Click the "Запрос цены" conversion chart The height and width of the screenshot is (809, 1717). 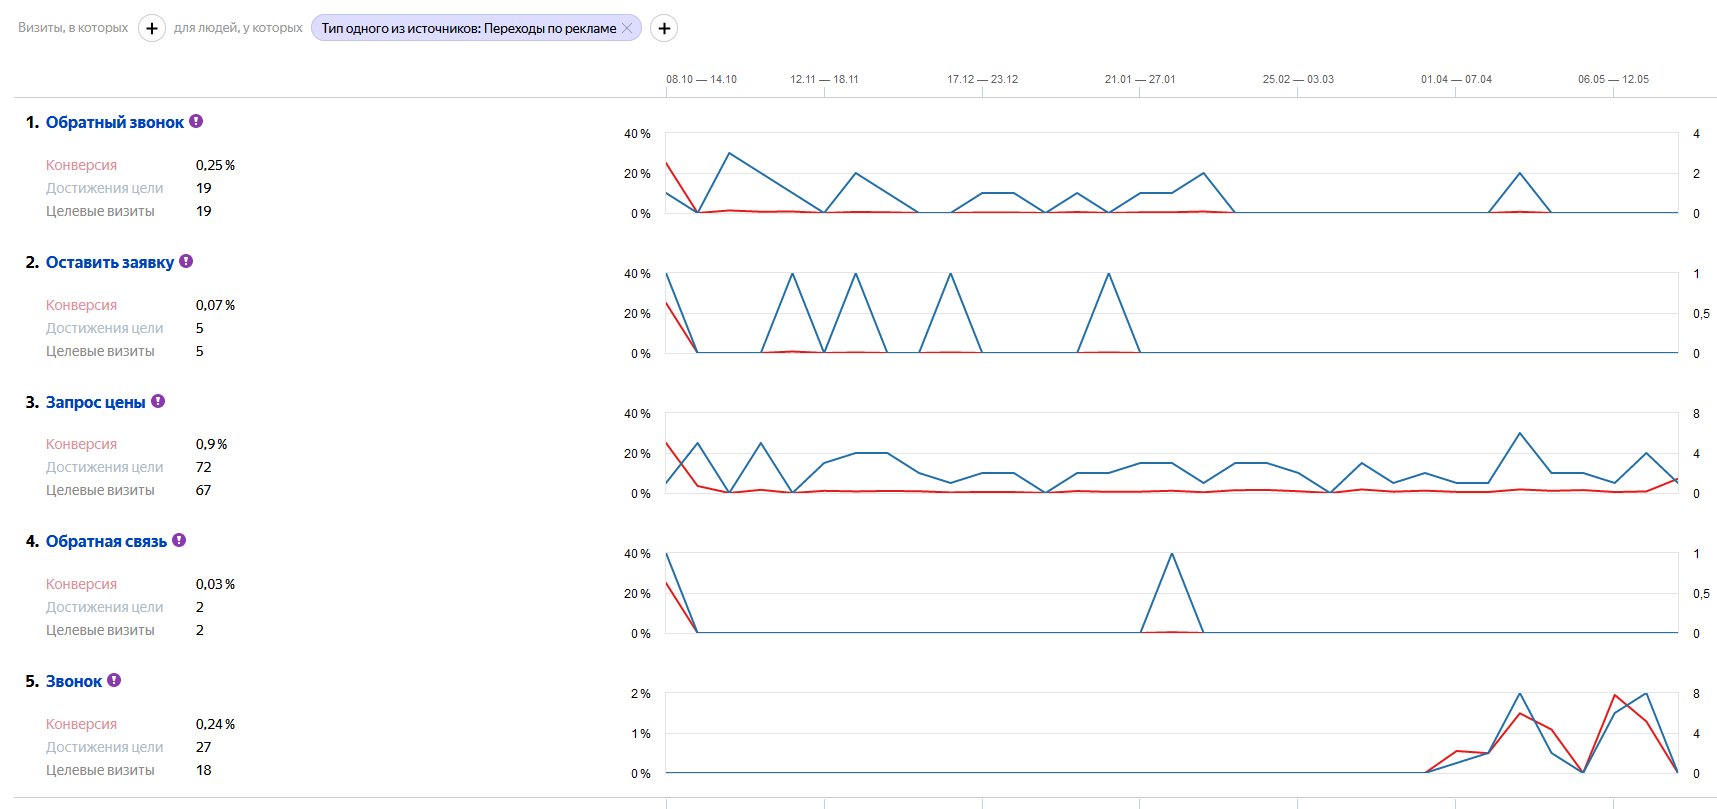click(1171, 453)
